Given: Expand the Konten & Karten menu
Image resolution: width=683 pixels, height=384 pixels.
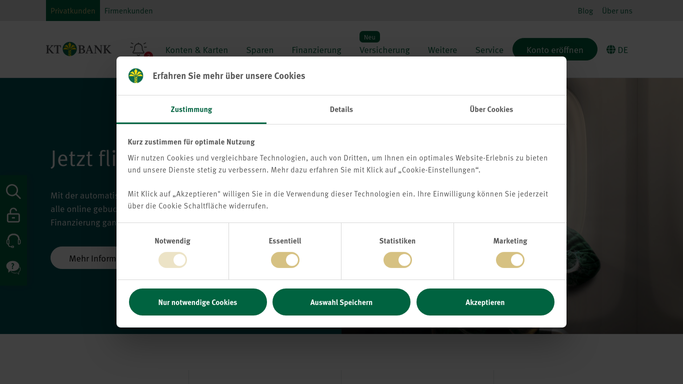Looking at the screenshot, I should (x=196, y=50).
